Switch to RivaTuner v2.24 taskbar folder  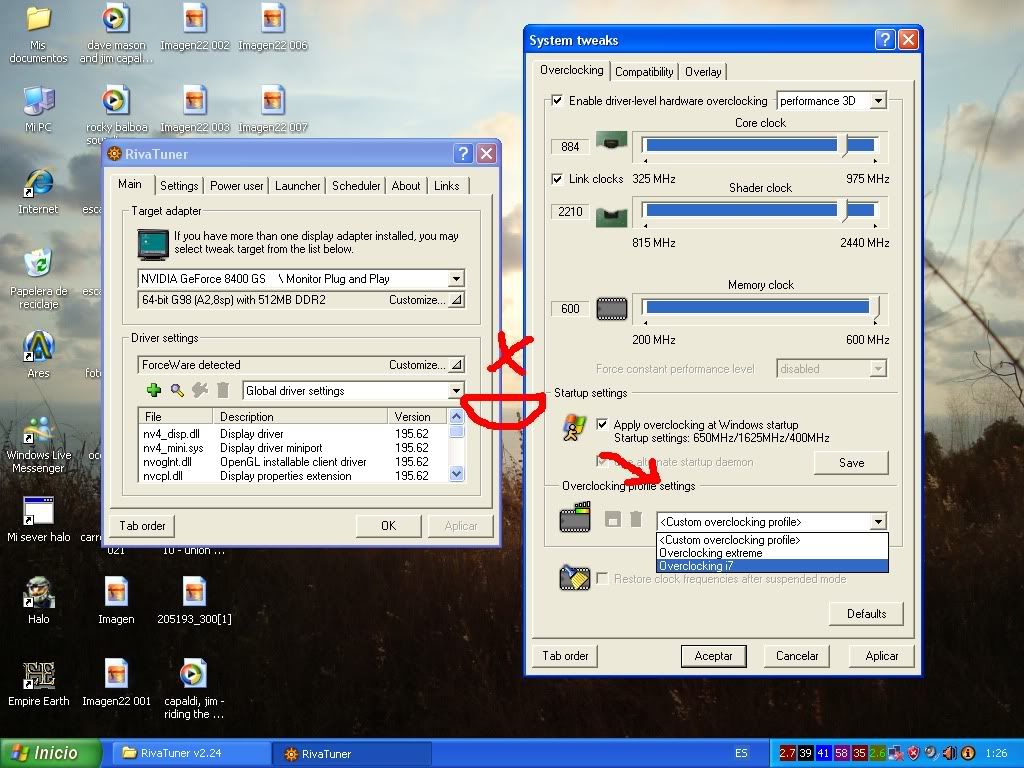pos(189,753)
